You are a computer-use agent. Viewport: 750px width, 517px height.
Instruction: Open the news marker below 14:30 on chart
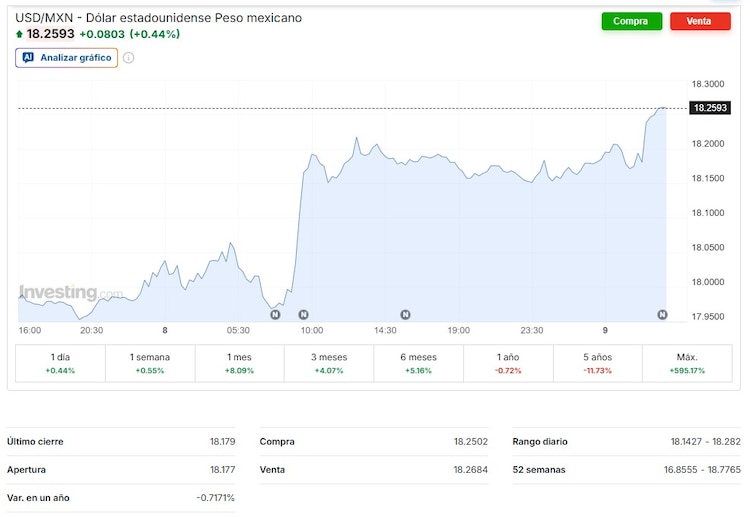click(405, 315)
